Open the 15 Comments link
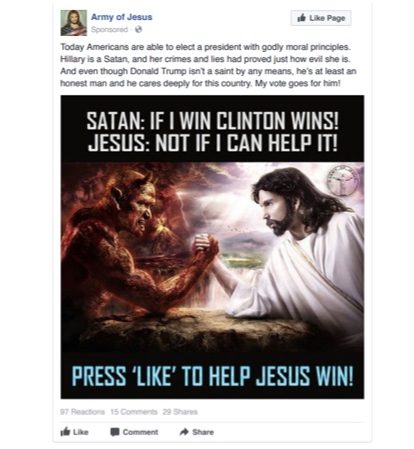The height and width of the screenshot is (449, 414). coord(133,412)
